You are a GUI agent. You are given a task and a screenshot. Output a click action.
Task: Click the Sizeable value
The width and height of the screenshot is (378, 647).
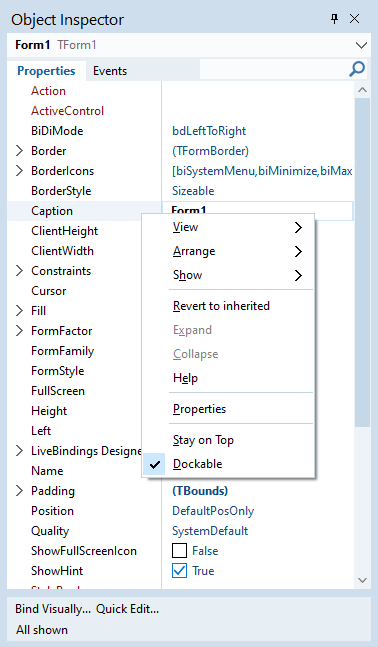[x=193, y=191]
